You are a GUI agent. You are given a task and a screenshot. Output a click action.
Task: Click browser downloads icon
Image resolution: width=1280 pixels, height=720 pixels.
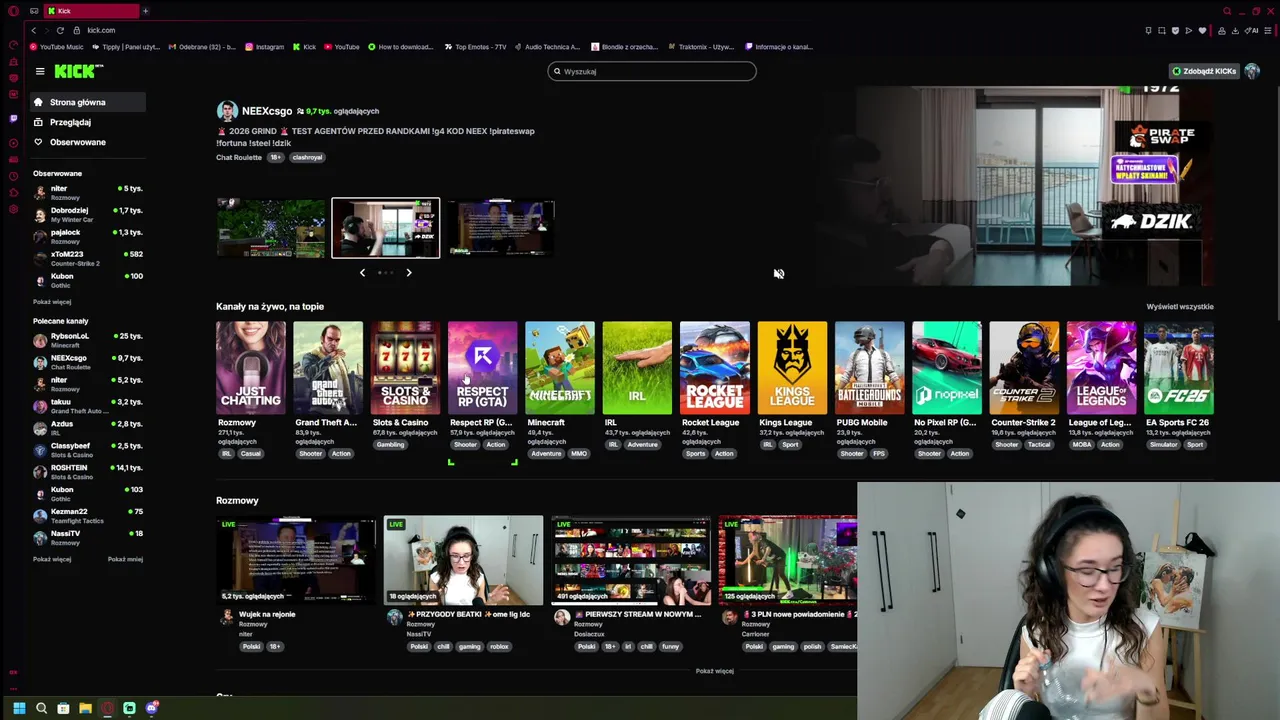(x=1235, y=30)
